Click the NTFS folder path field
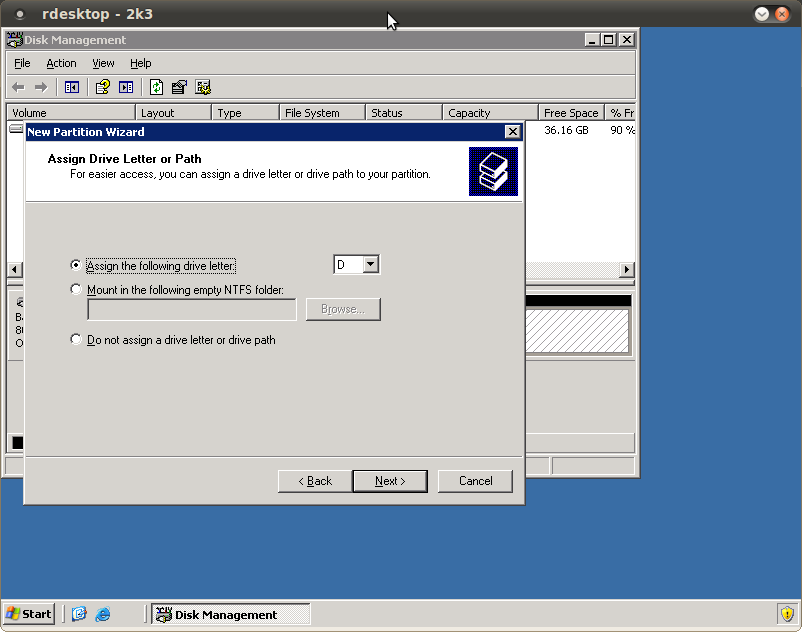The image size is (802, 632). (192, 309)
